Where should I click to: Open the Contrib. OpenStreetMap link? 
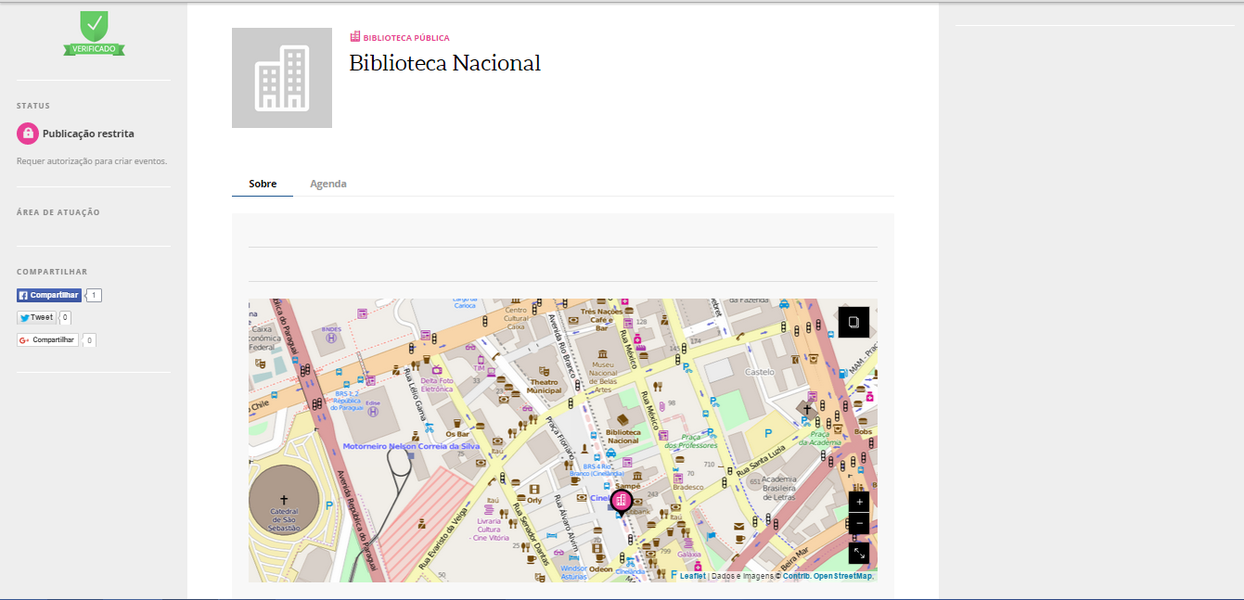point(827,576)
